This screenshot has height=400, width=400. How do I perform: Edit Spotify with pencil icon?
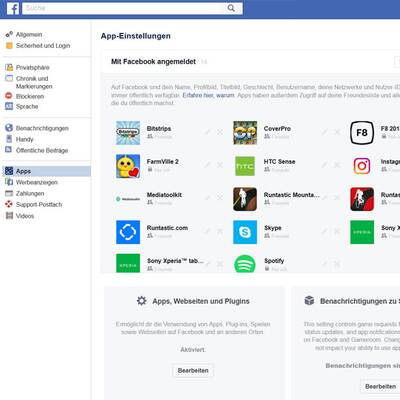(x=325, y=264)
